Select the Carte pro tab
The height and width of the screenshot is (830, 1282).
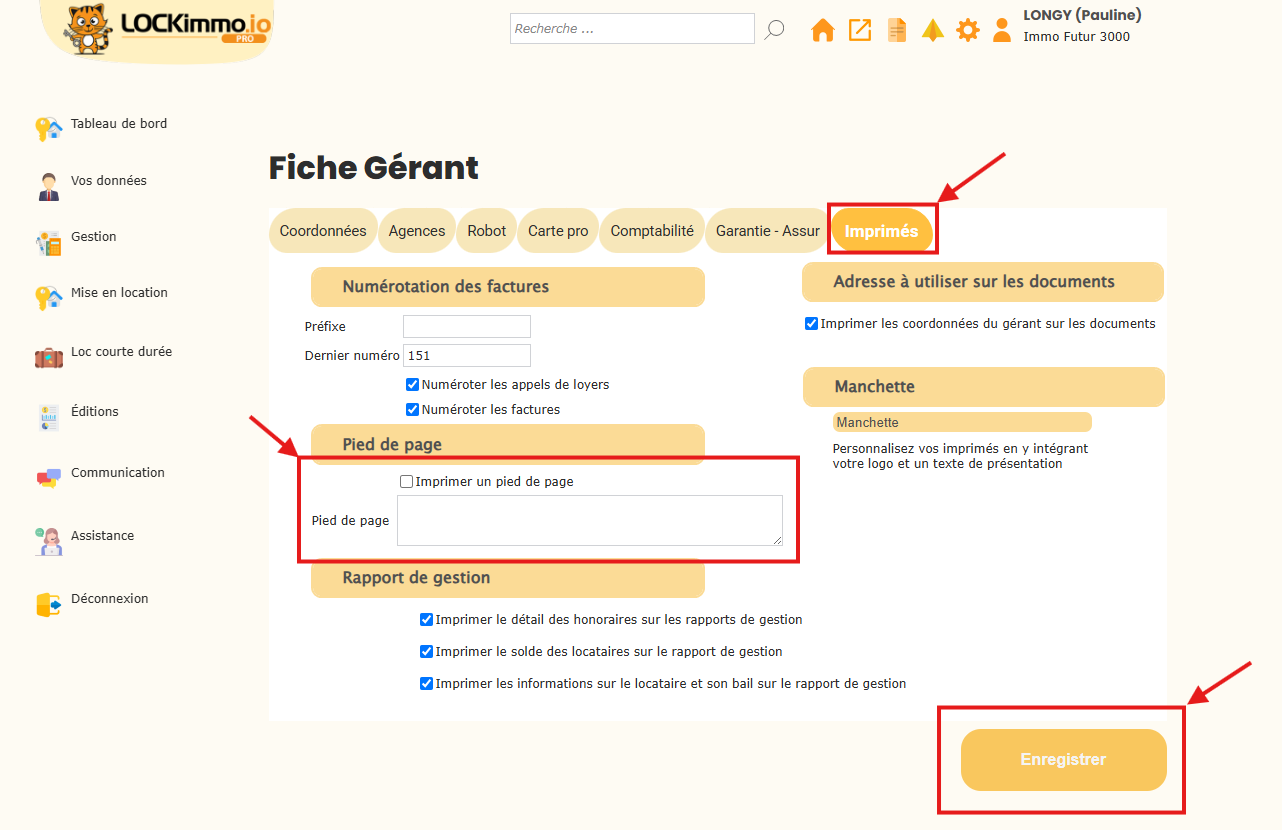click(x=558, y=231)
